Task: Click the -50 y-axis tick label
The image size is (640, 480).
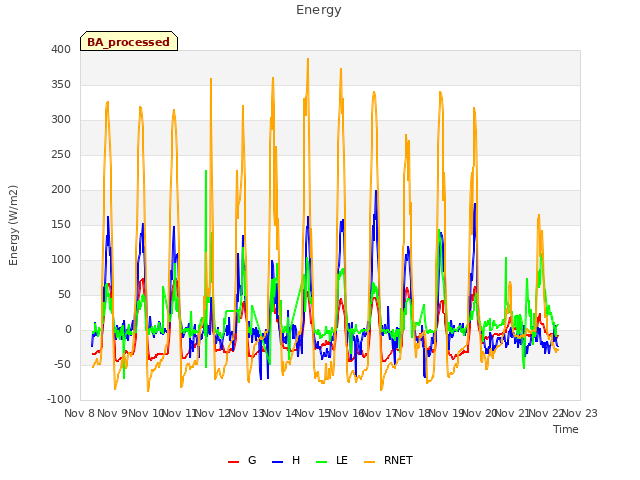Action: [x=62, y=364]
